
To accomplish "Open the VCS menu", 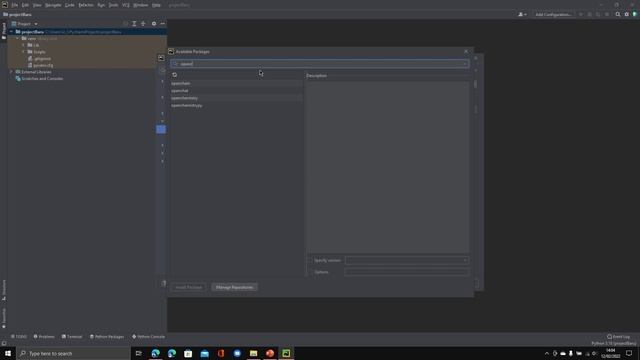I will tap(126, 5).
